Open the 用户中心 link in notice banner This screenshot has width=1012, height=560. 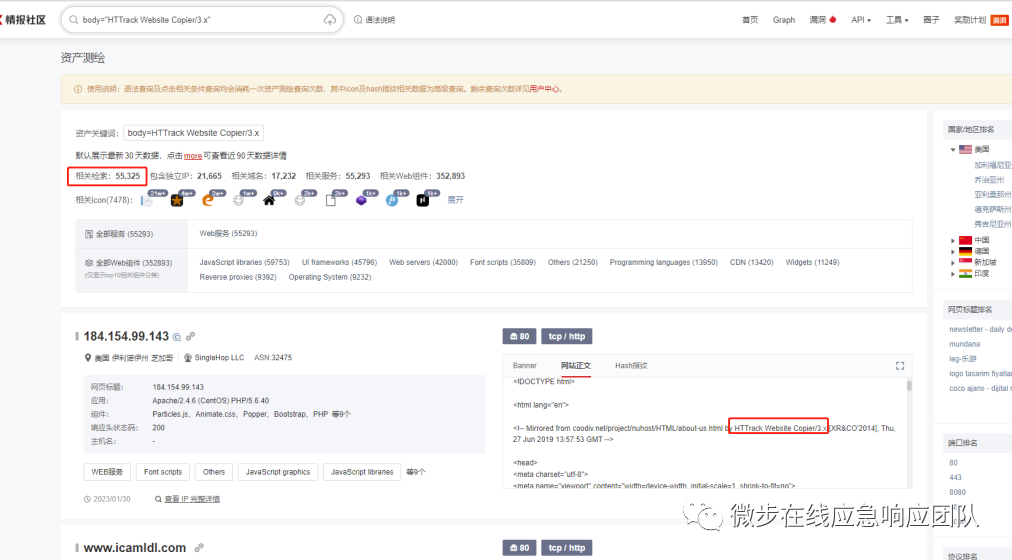pos(544,89)
